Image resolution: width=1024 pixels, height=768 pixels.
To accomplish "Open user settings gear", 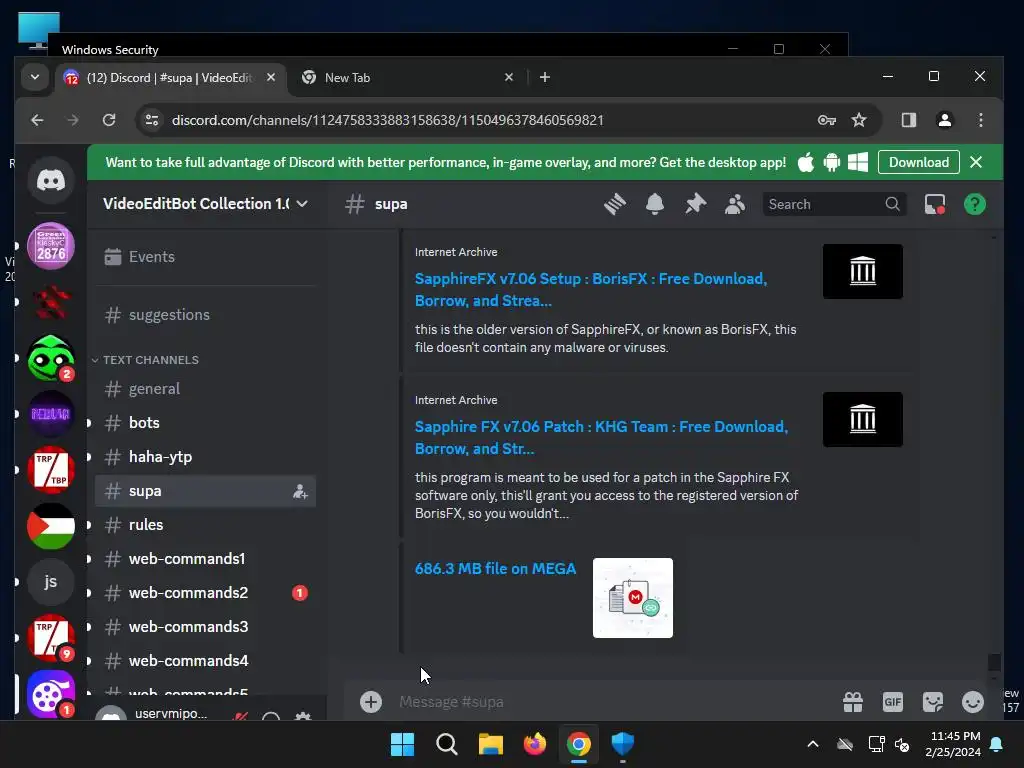I will (302, 716).
